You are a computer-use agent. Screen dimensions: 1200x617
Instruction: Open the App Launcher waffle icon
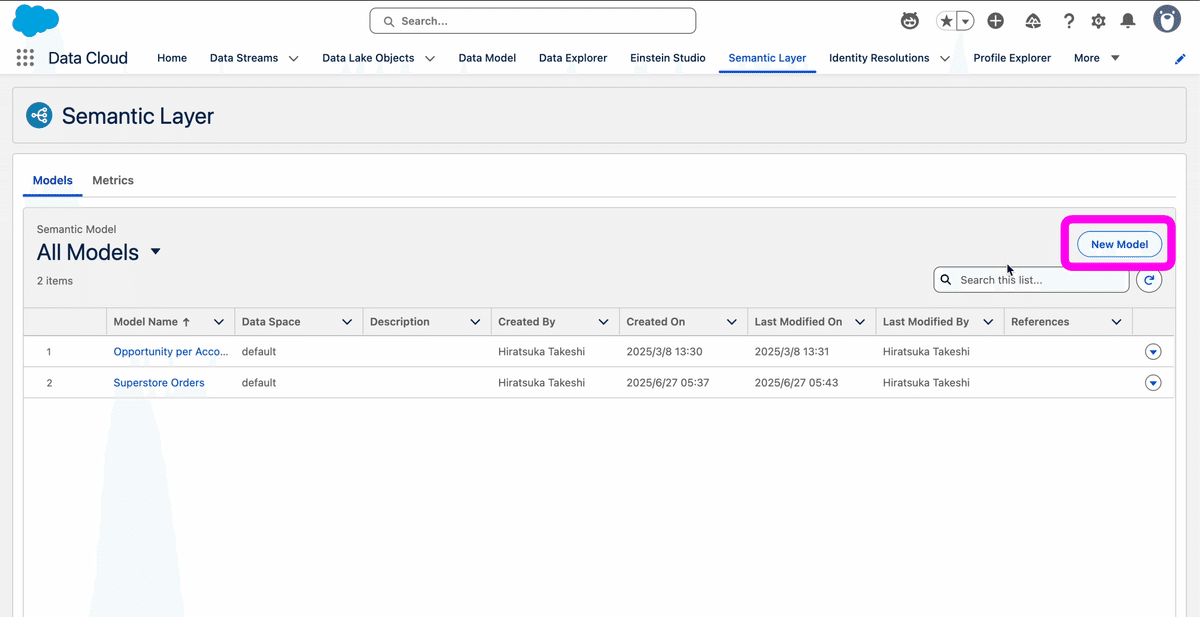point(24,57)
